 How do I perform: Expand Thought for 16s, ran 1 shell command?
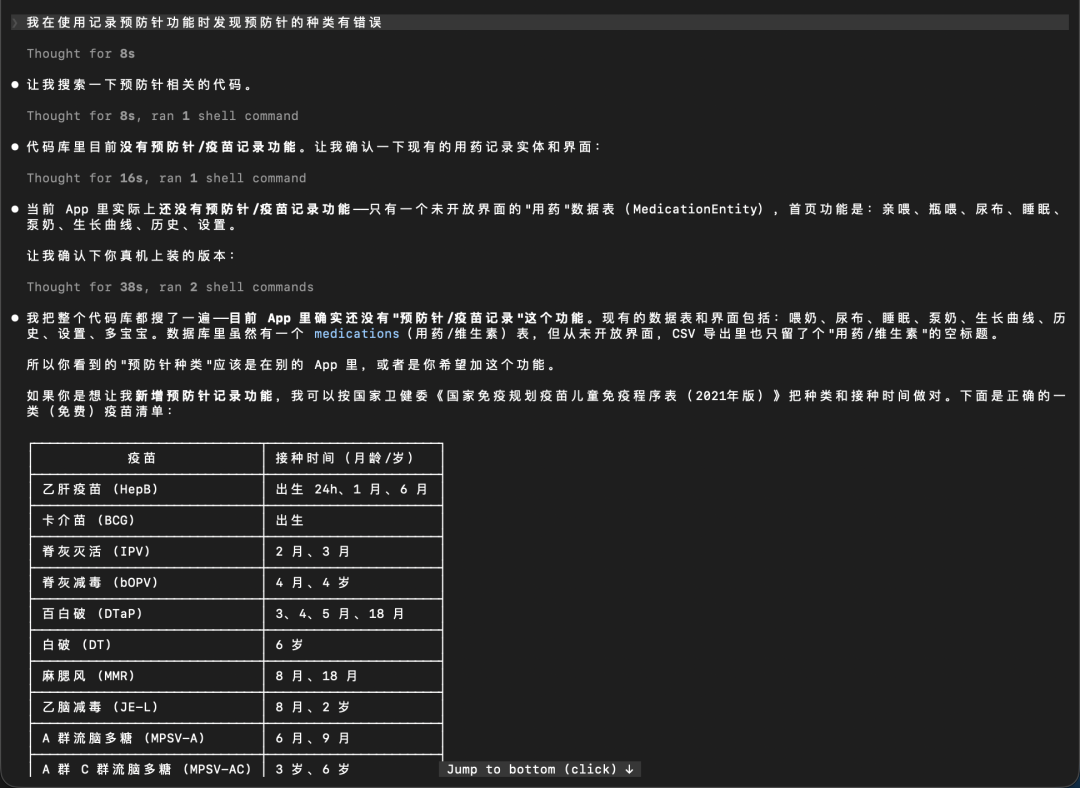coord(166,178)
